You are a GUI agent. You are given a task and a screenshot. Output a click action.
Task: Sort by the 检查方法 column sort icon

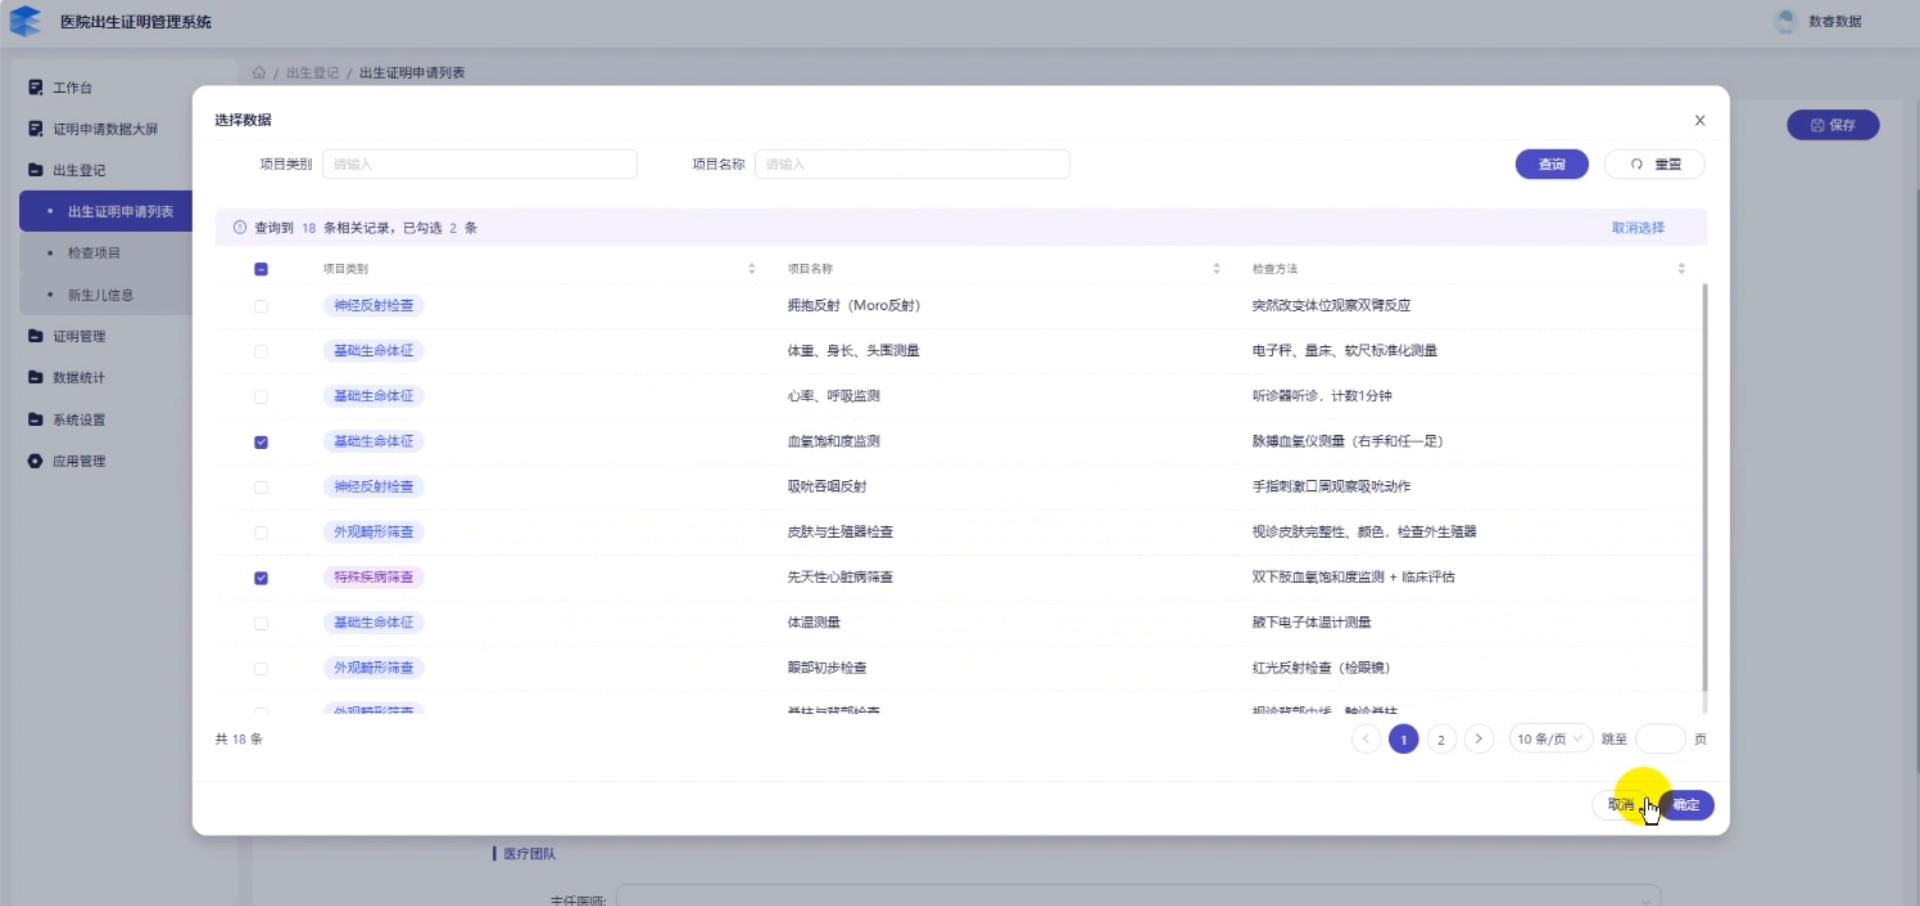tap(1681, 268)
